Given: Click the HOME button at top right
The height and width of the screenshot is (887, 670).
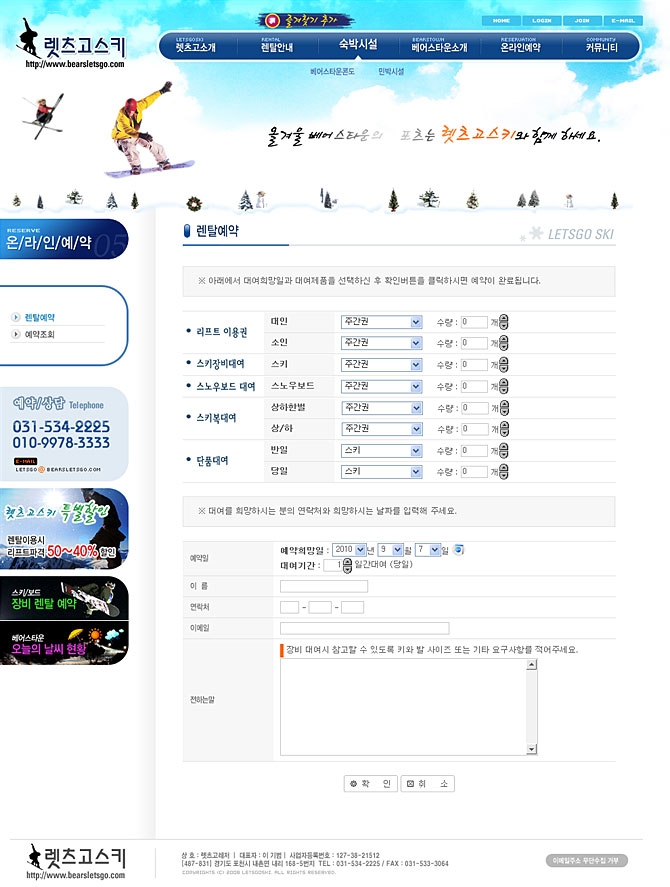Looking at the screenshot, I should coord(501,20).
